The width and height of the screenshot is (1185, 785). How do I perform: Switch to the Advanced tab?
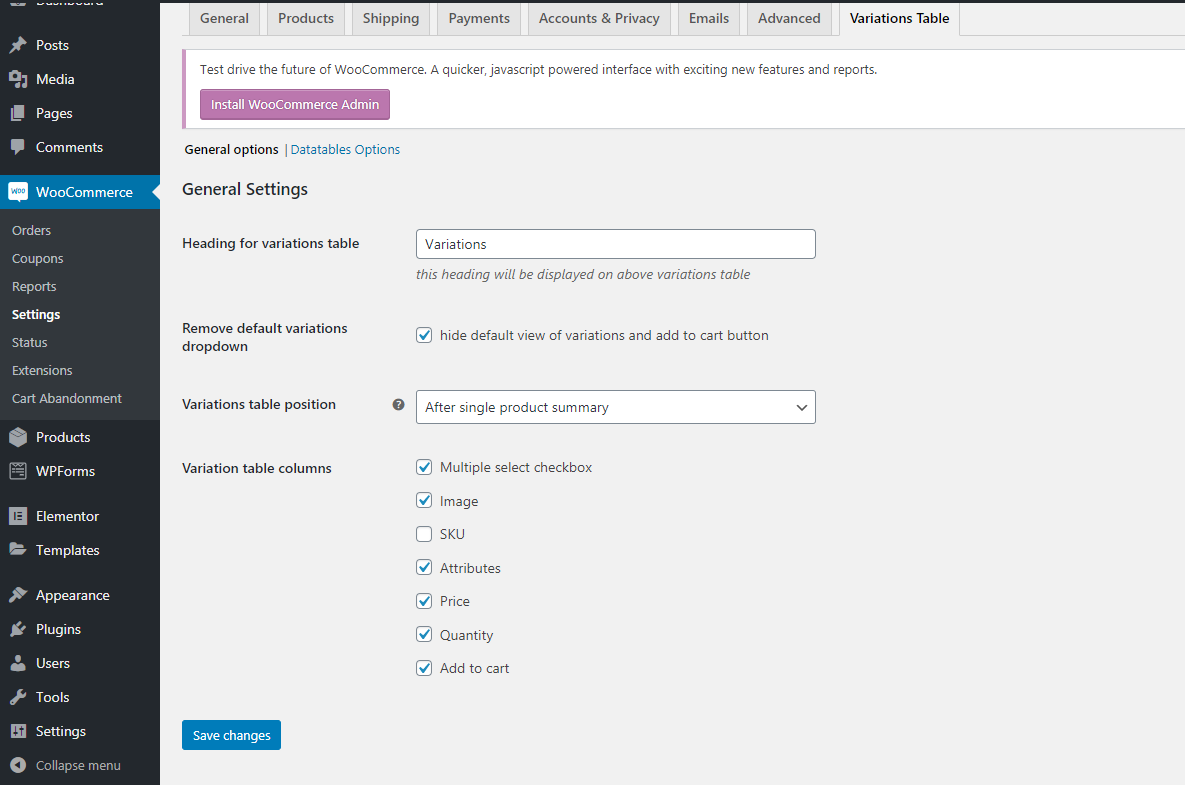(x=789, y=19)
